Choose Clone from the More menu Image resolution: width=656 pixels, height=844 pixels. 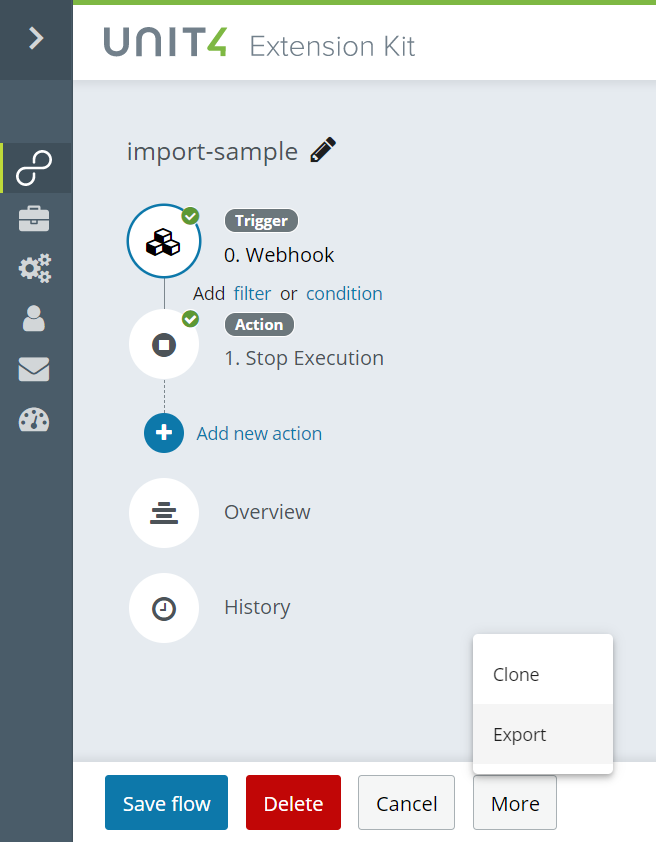(543, 674)
